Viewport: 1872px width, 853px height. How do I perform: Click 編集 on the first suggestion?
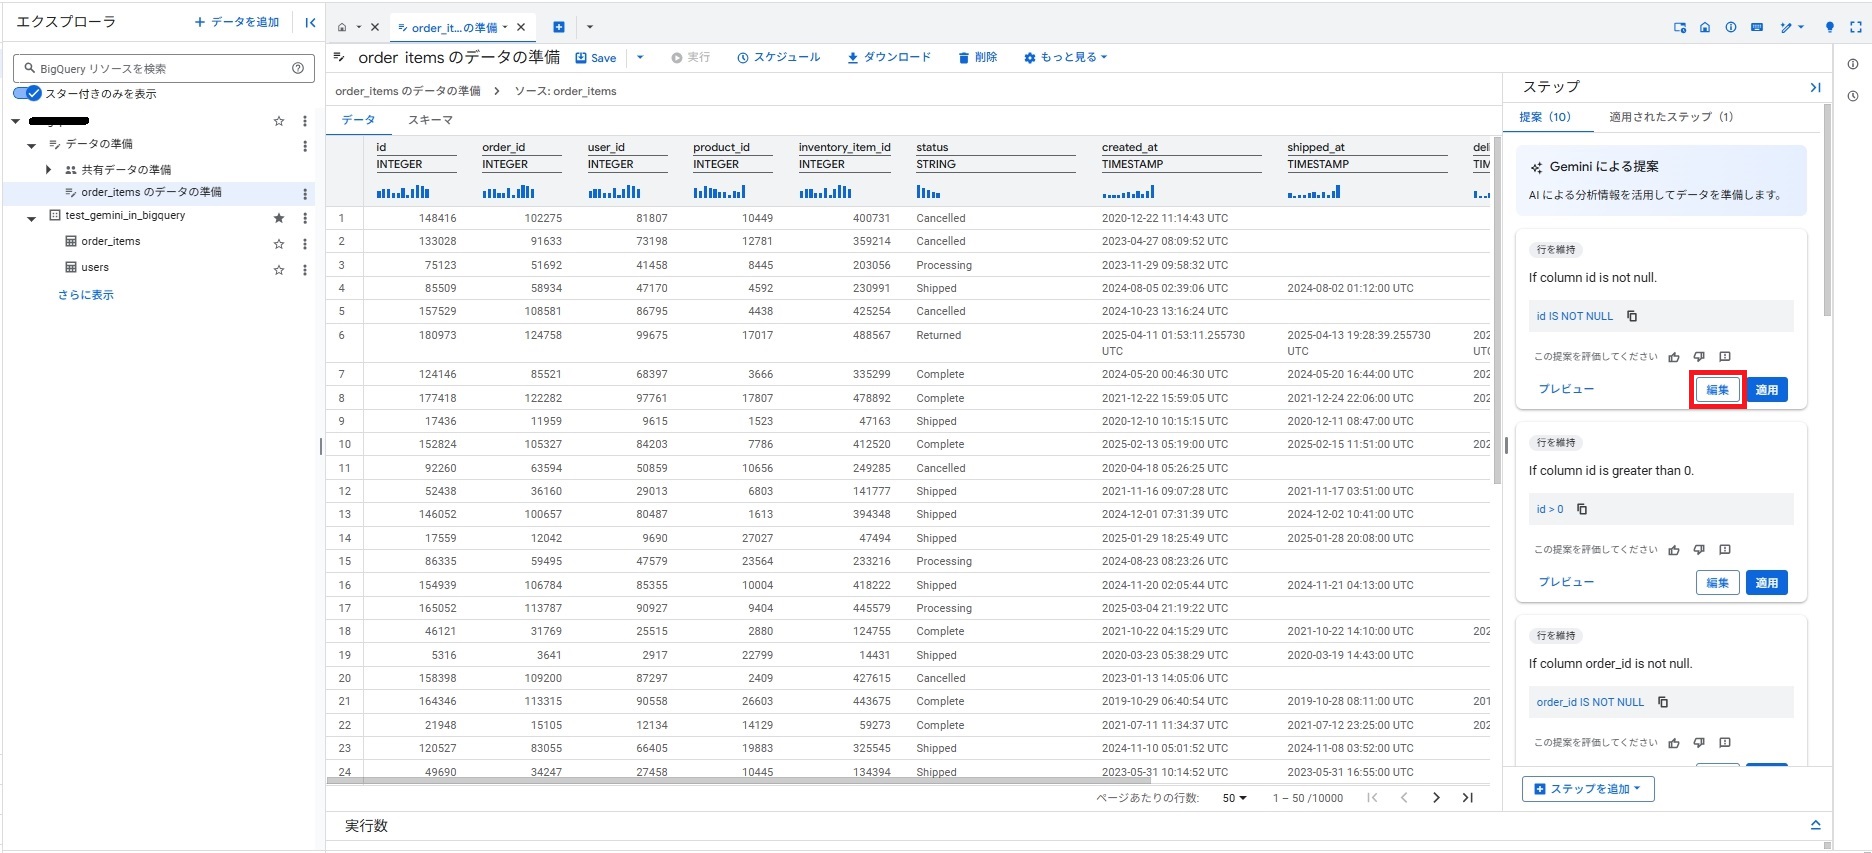(1717, 390)
